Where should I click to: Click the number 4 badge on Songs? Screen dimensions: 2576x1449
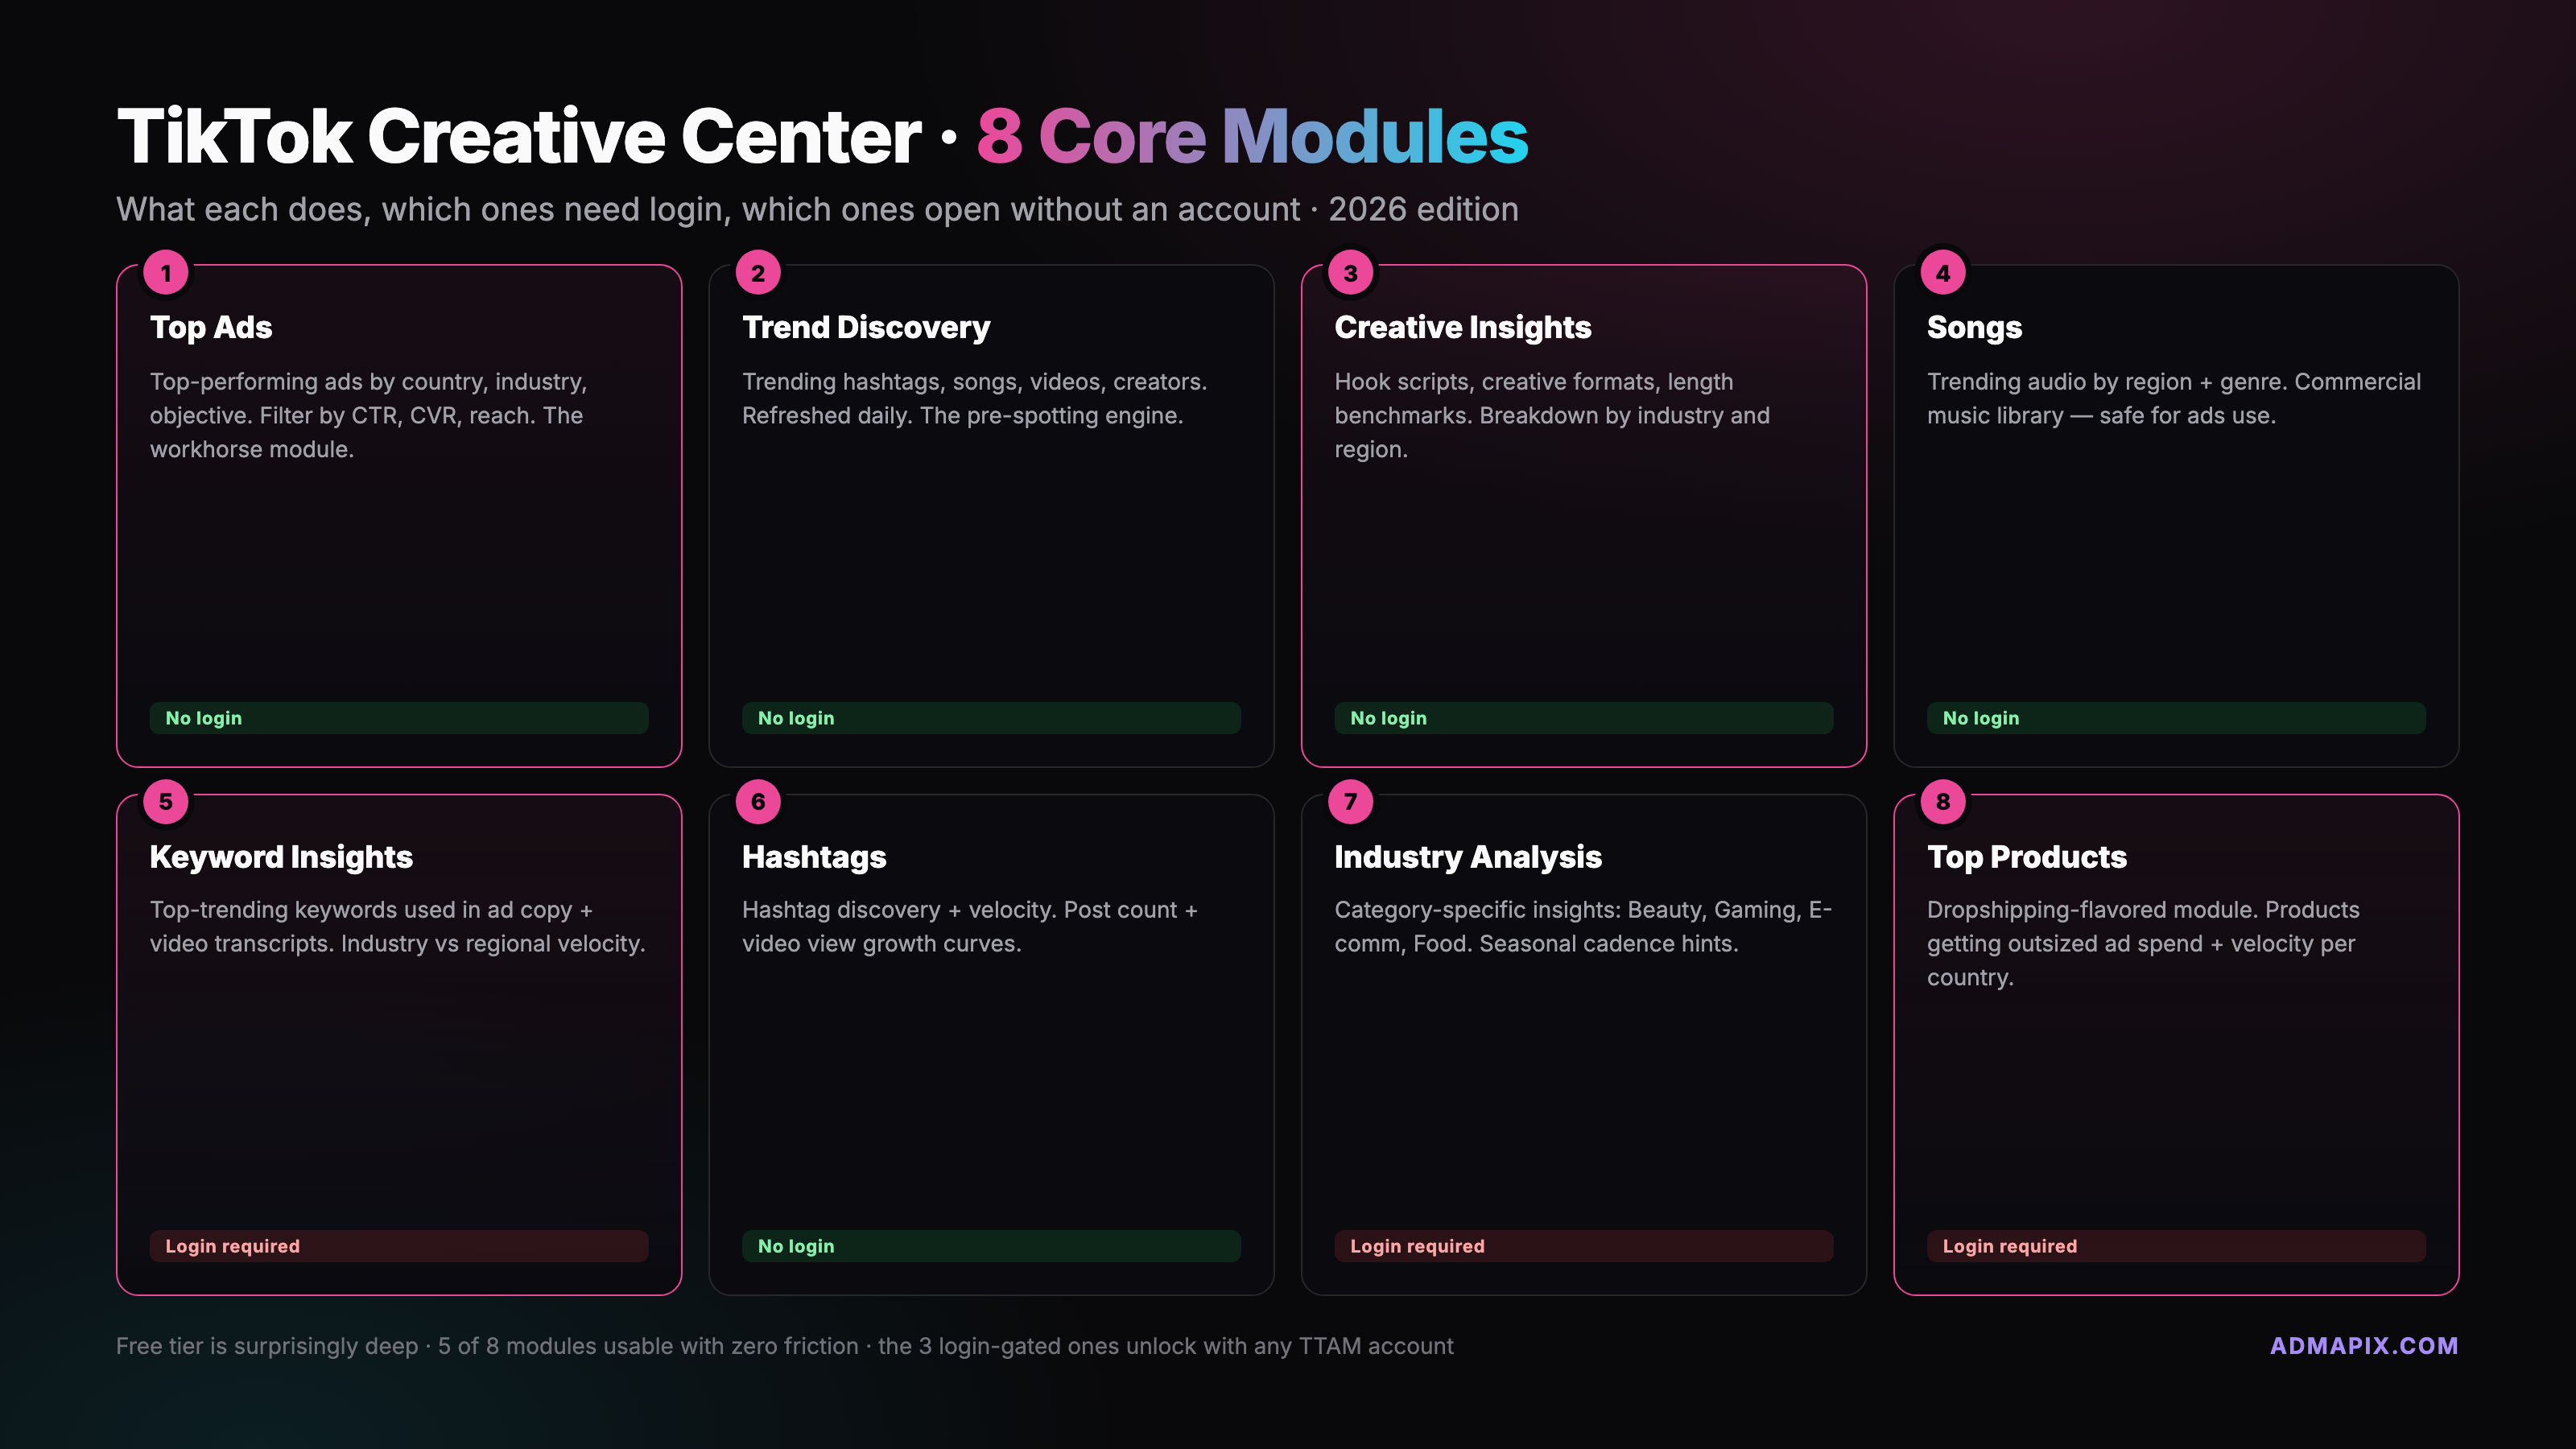click(x=1943, y=273)
